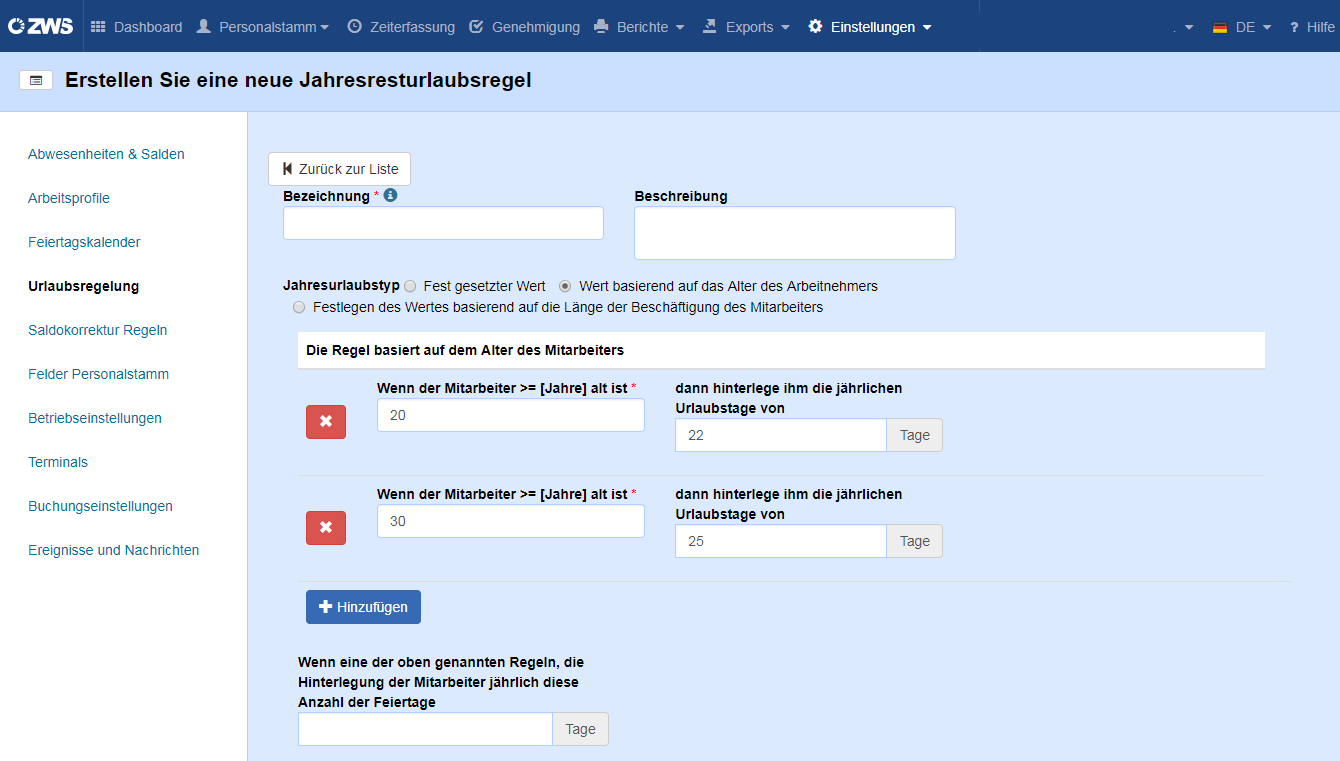The width and height of the screenshot is (1340, 761).
Task: Edit age field containing 30
Action: tap(511, 521)
